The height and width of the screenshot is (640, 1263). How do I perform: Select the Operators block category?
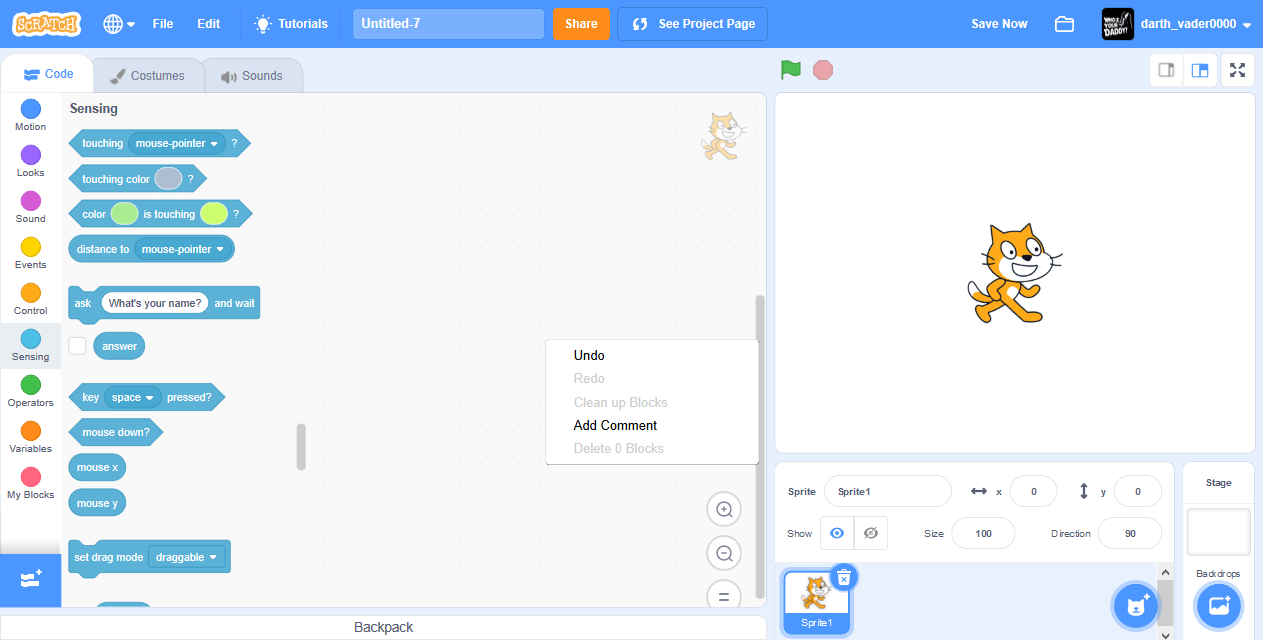pyautogui.click(x=31, y=391)
